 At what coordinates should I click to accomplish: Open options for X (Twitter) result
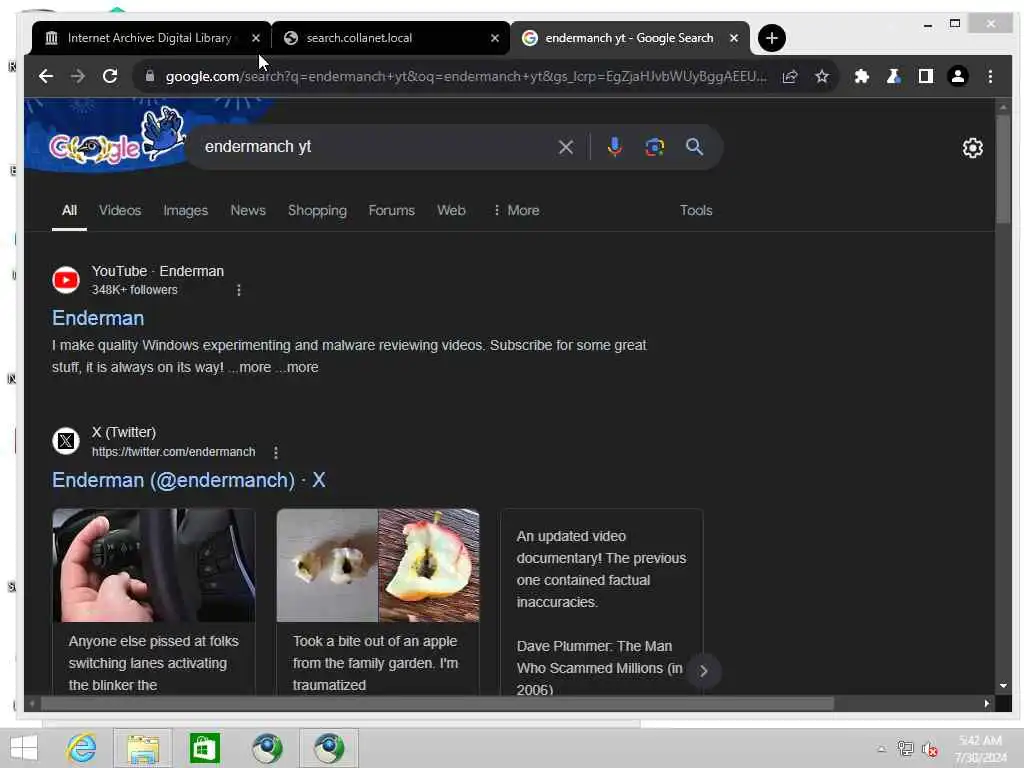click(276, 452)
